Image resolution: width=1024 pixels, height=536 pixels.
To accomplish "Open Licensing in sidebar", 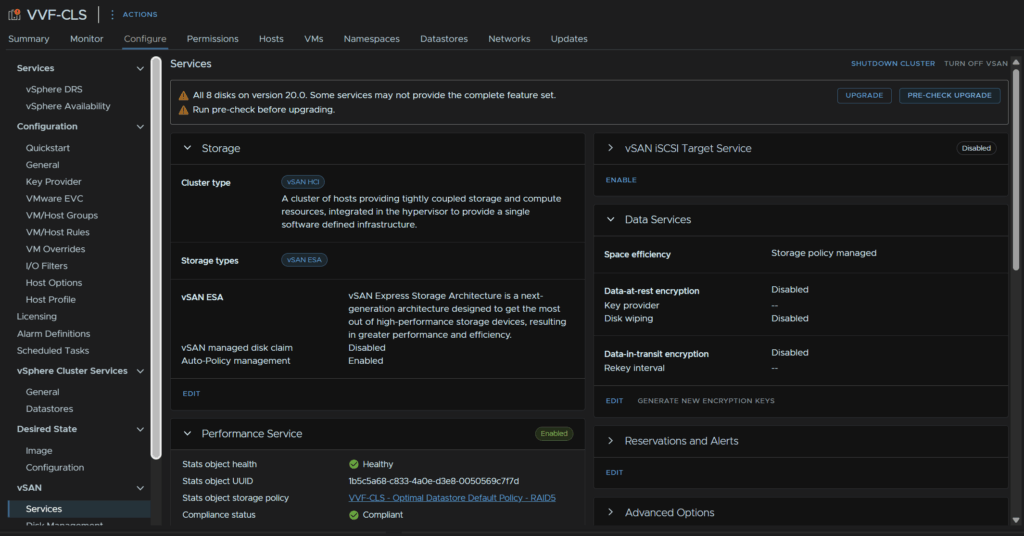I will pyautogui.click(x=37, y=317).
